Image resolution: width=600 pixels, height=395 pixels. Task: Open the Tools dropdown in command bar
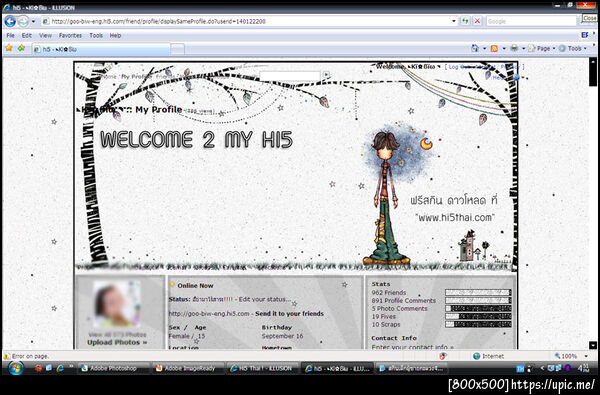click(x=573, y=48)
